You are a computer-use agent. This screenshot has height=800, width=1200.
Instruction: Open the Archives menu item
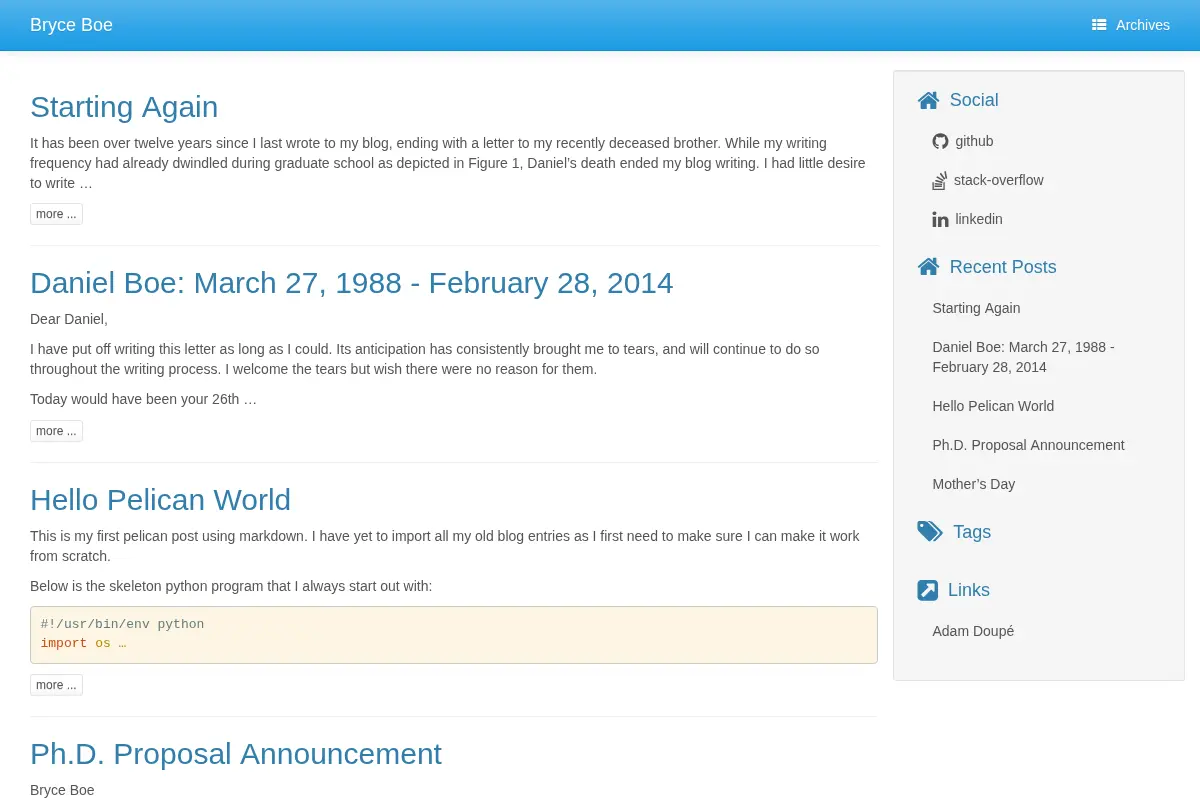[1131, 25]
